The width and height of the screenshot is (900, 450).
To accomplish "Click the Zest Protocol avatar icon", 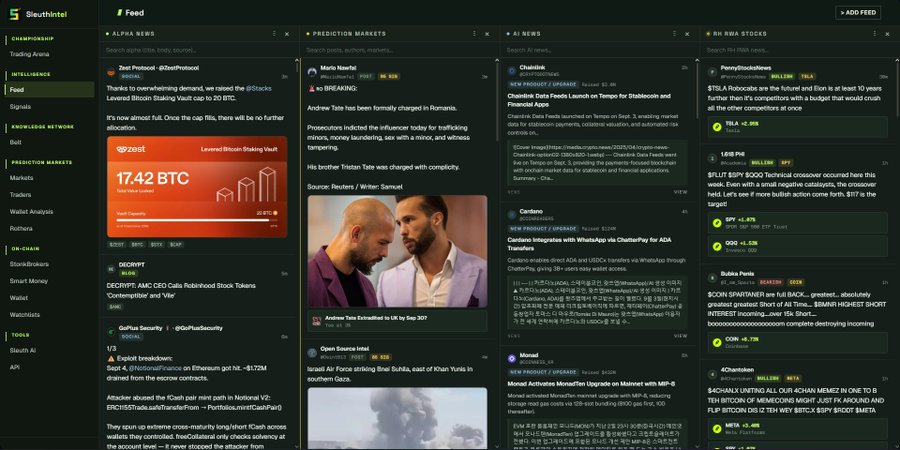I will tap(111, 72).
